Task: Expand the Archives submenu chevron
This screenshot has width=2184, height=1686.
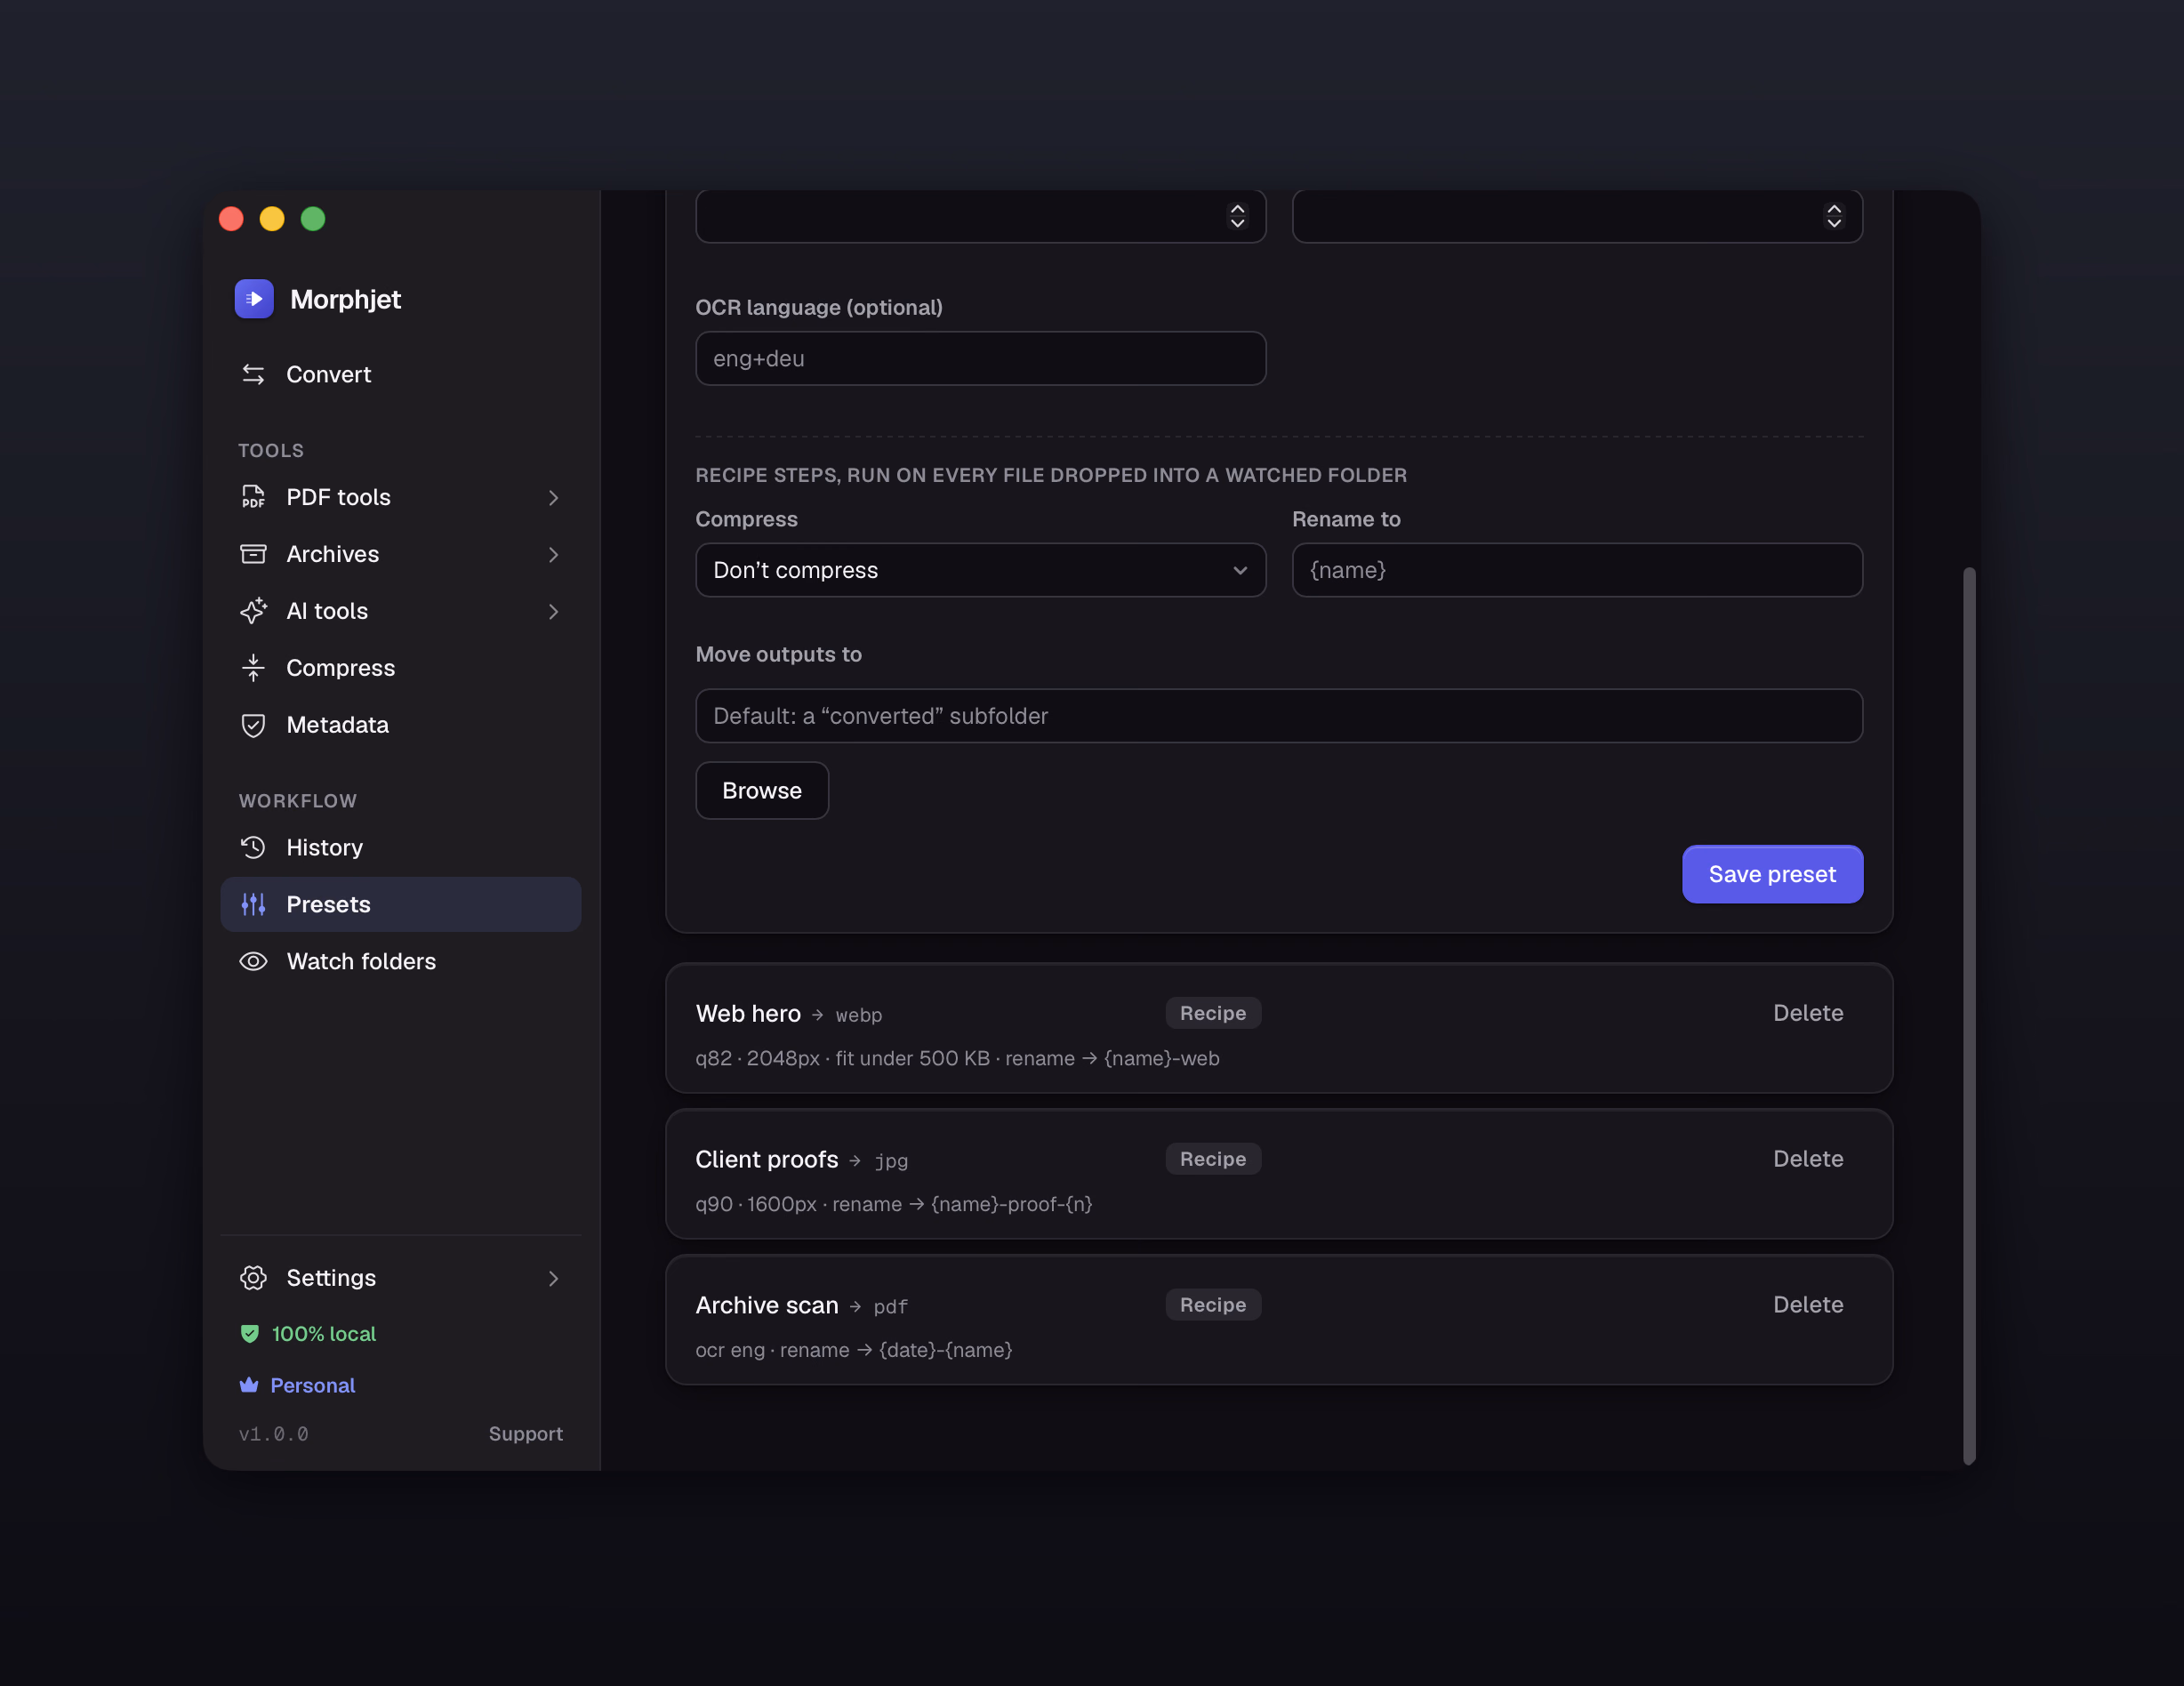Action: pos(553,555)
